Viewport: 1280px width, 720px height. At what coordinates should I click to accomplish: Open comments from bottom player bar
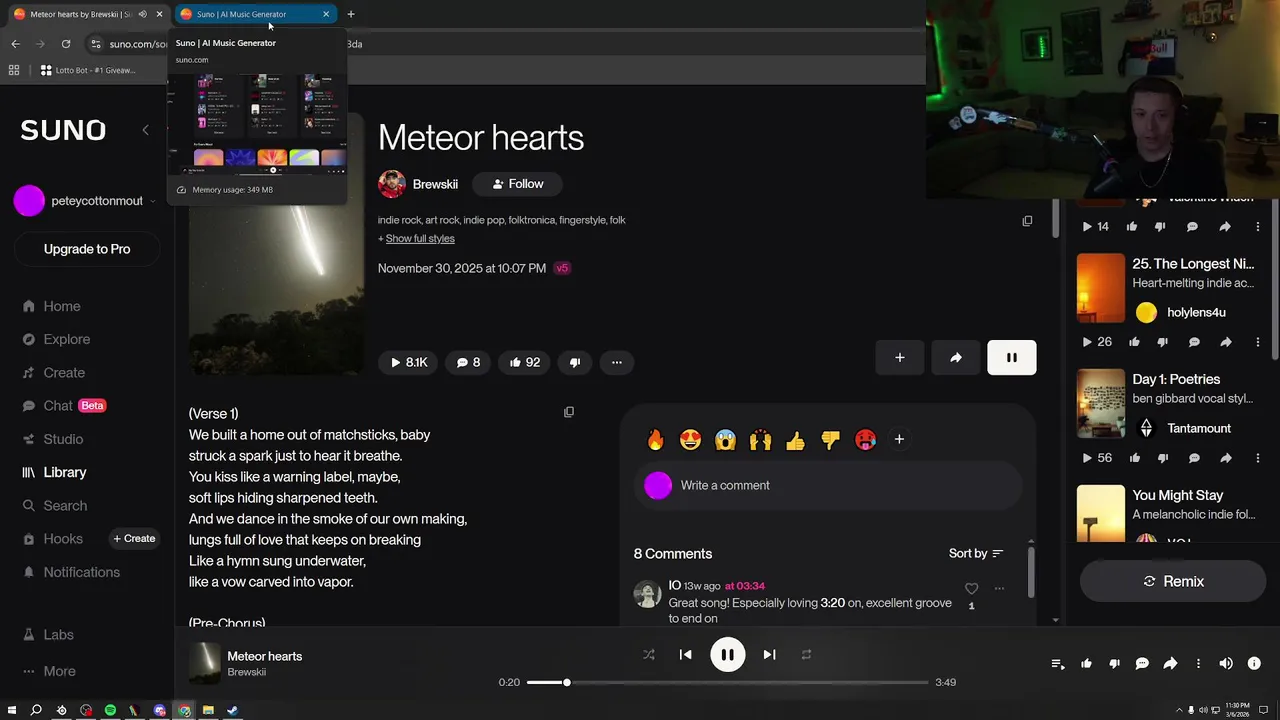[x=1142, y=663]
